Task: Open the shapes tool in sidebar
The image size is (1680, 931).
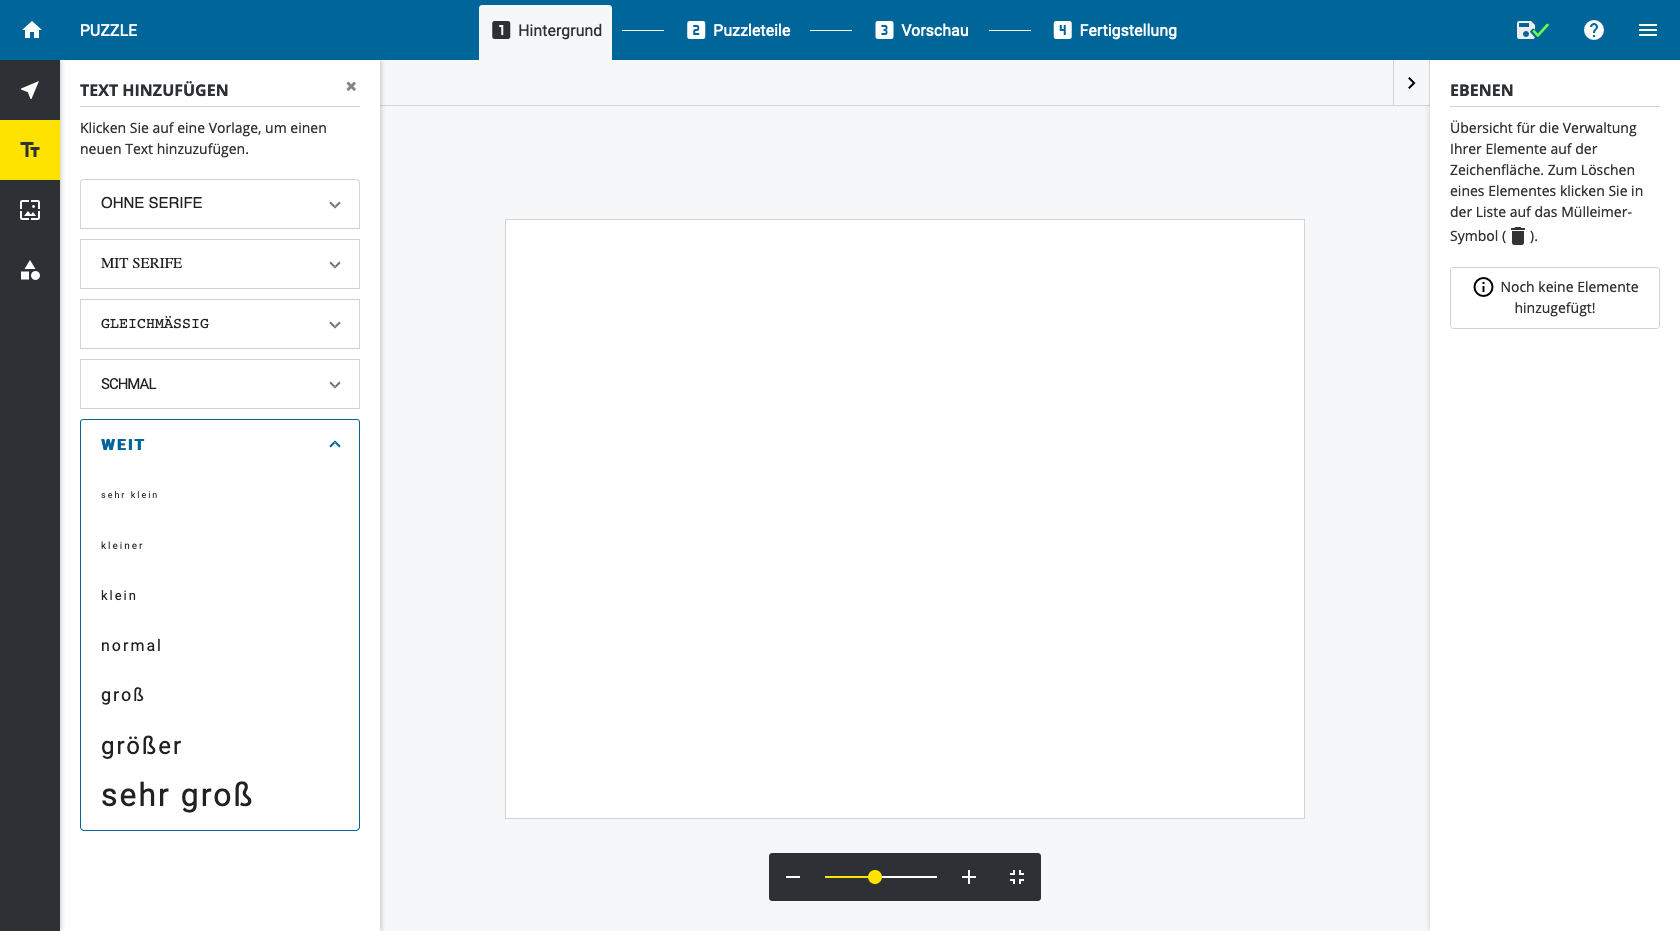Action: (30, 270)
